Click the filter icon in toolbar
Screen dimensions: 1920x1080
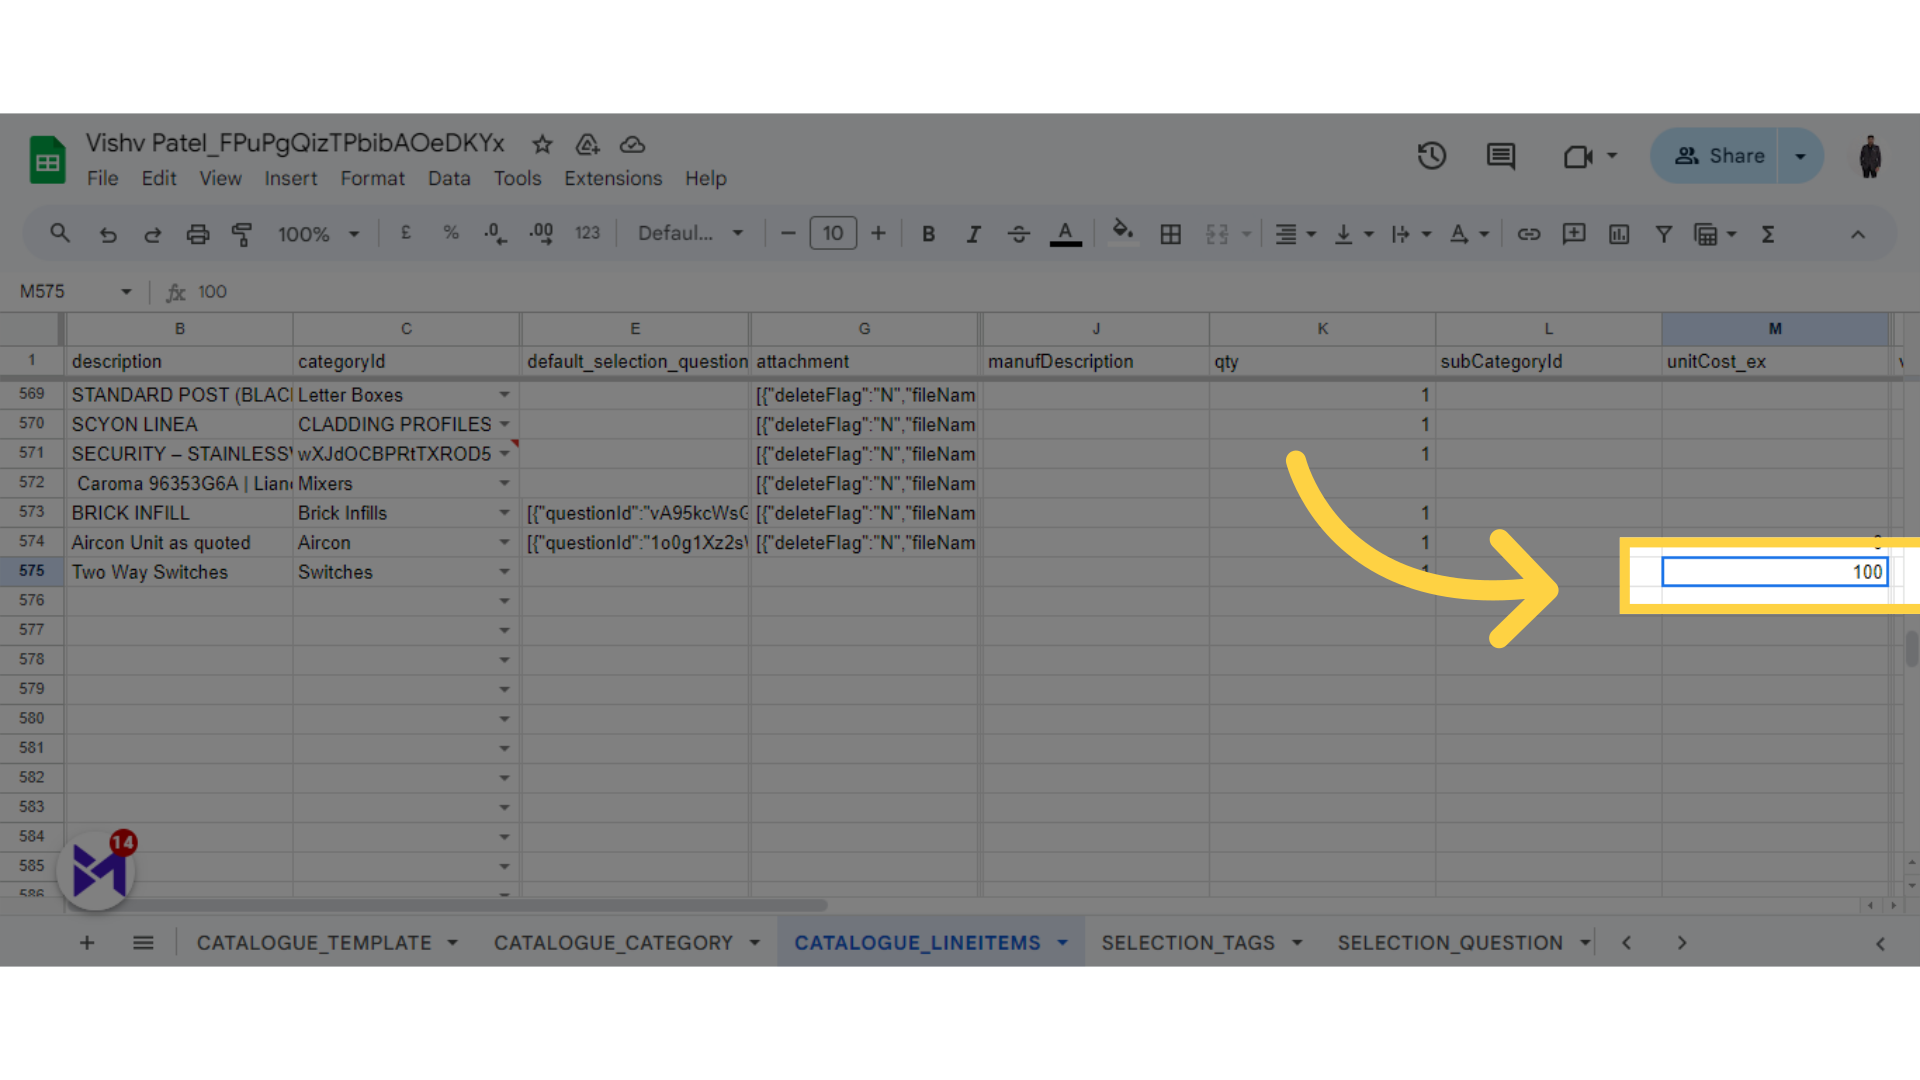point(1663,235)
